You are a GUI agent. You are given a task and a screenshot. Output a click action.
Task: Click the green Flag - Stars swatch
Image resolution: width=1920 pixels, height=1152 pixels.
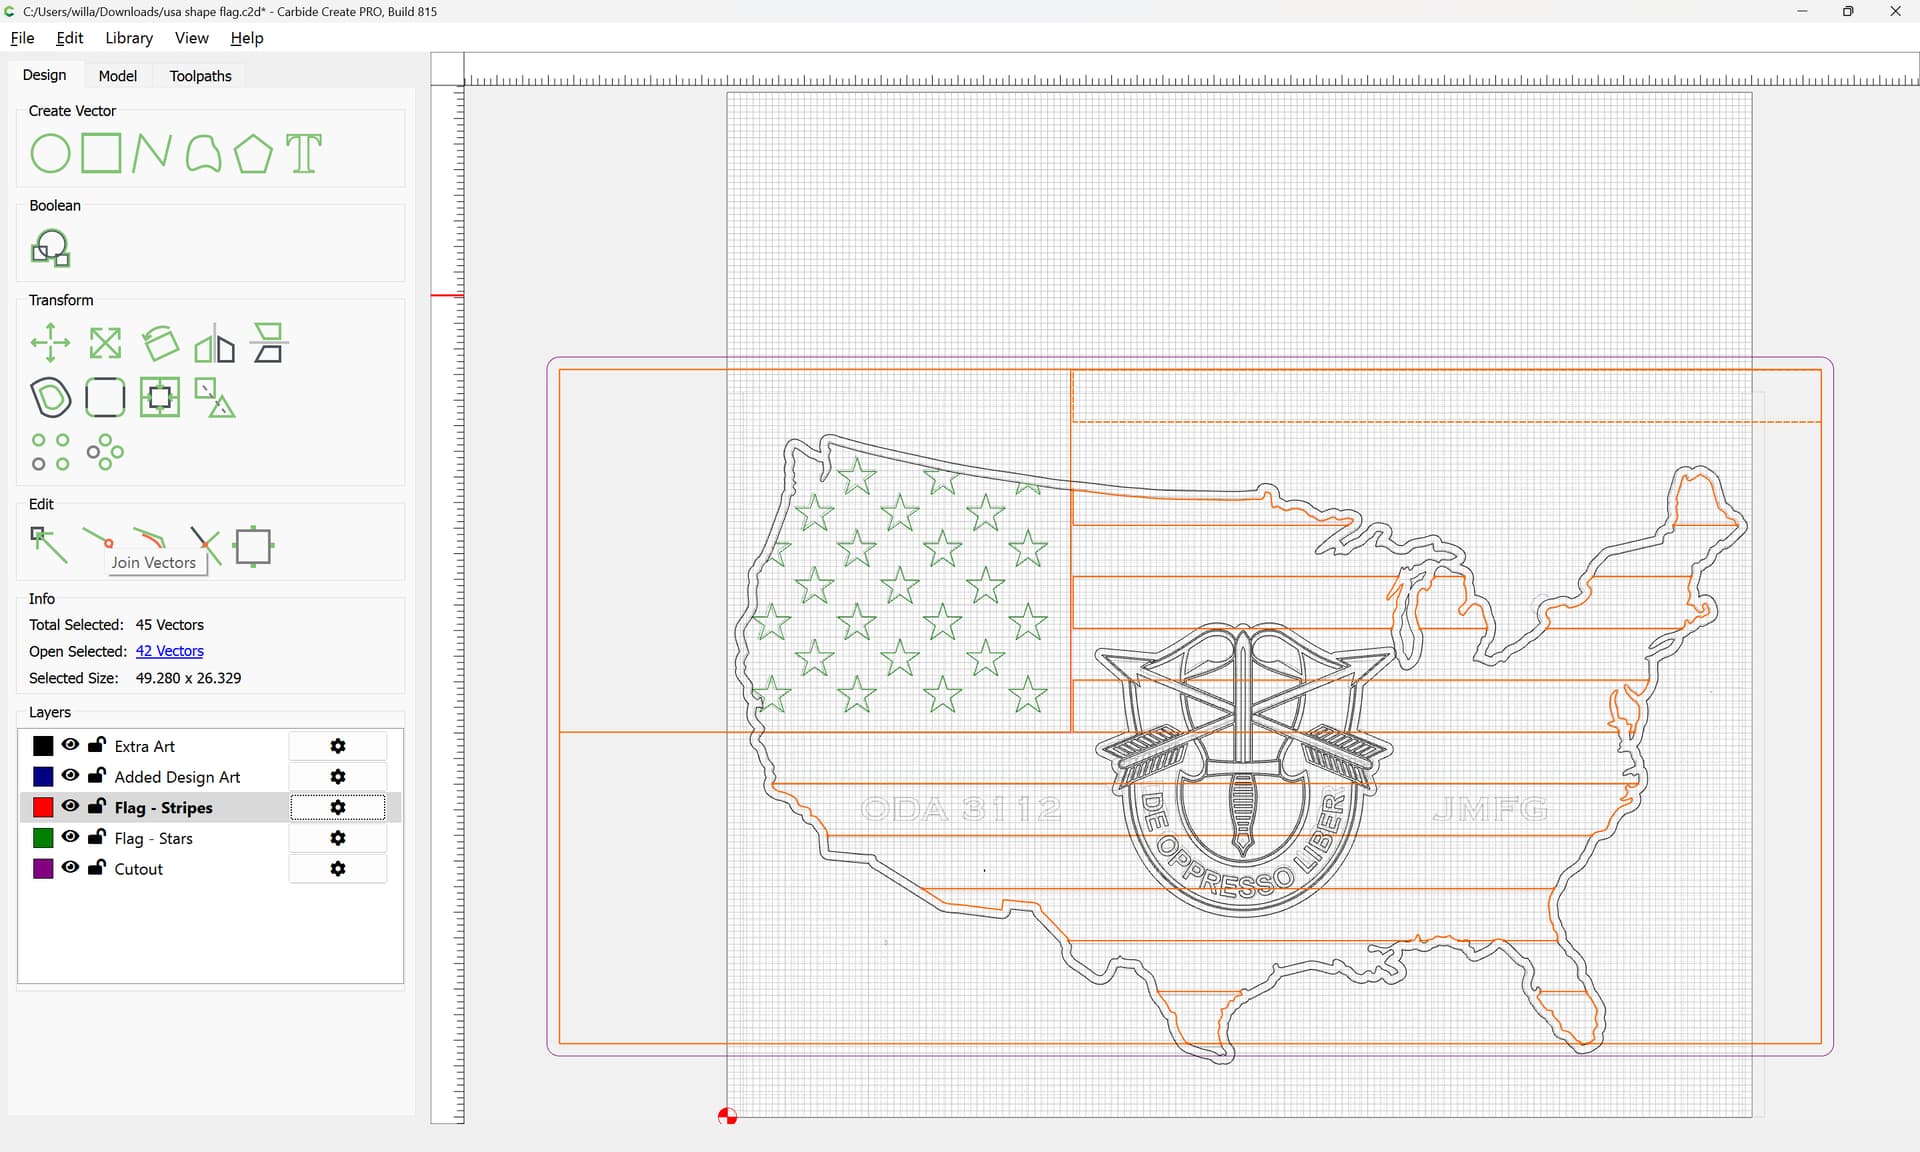(43, 838)
